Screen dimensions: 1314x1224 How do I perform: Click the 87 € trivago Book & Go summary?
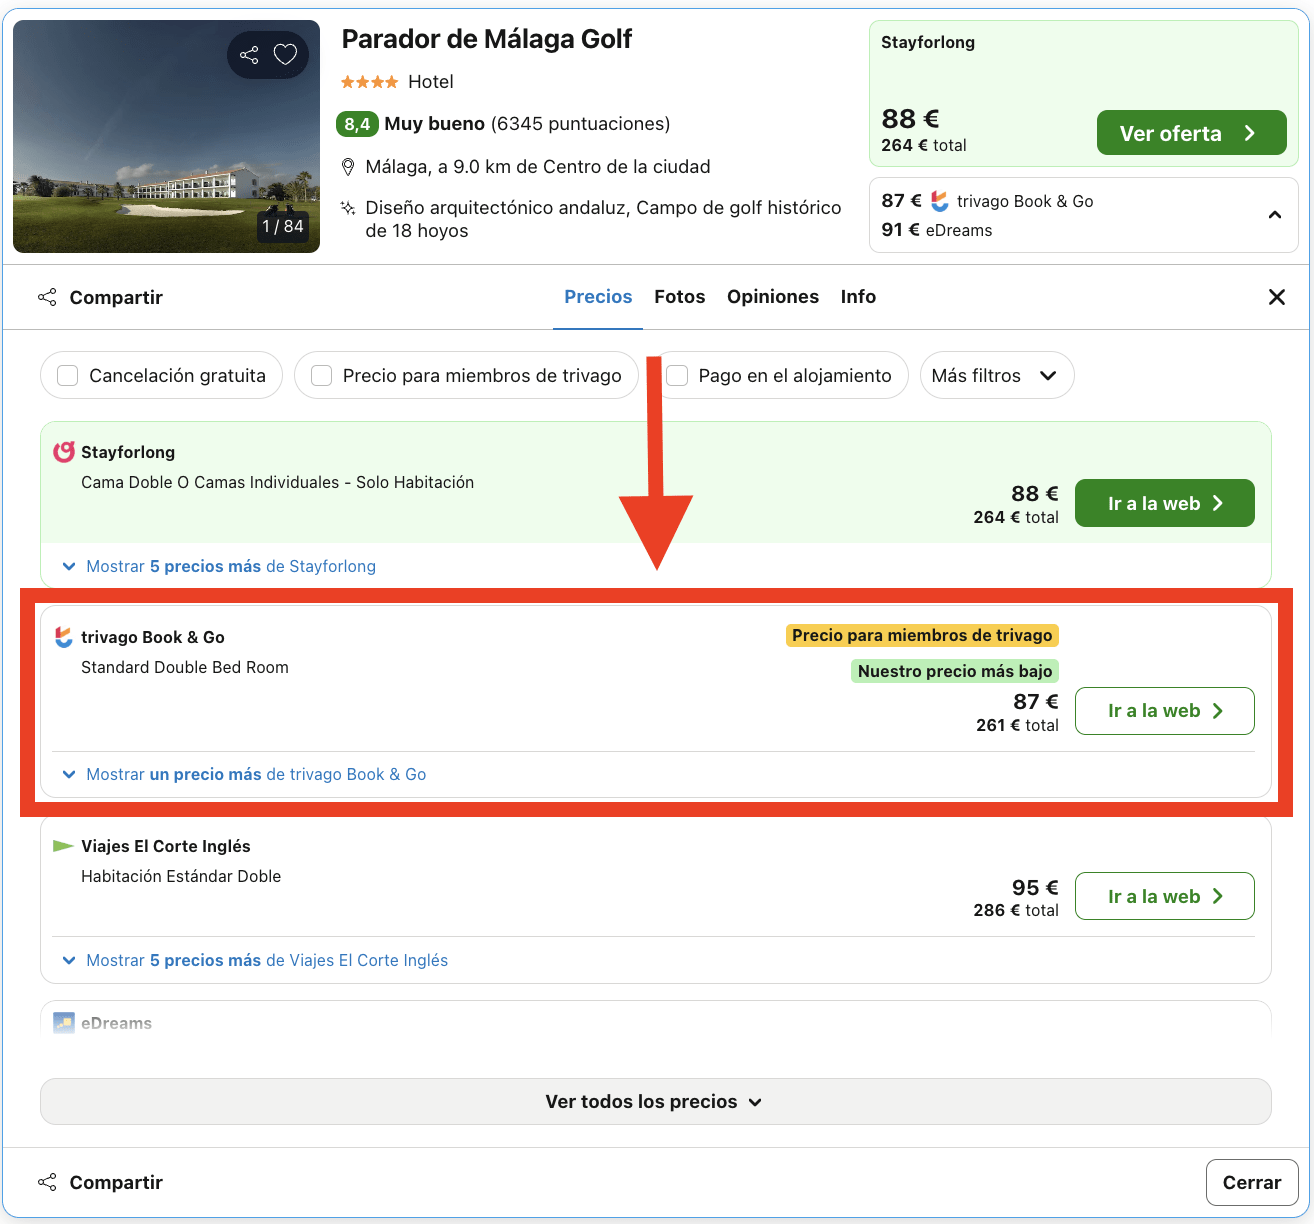tap(987, 201)
